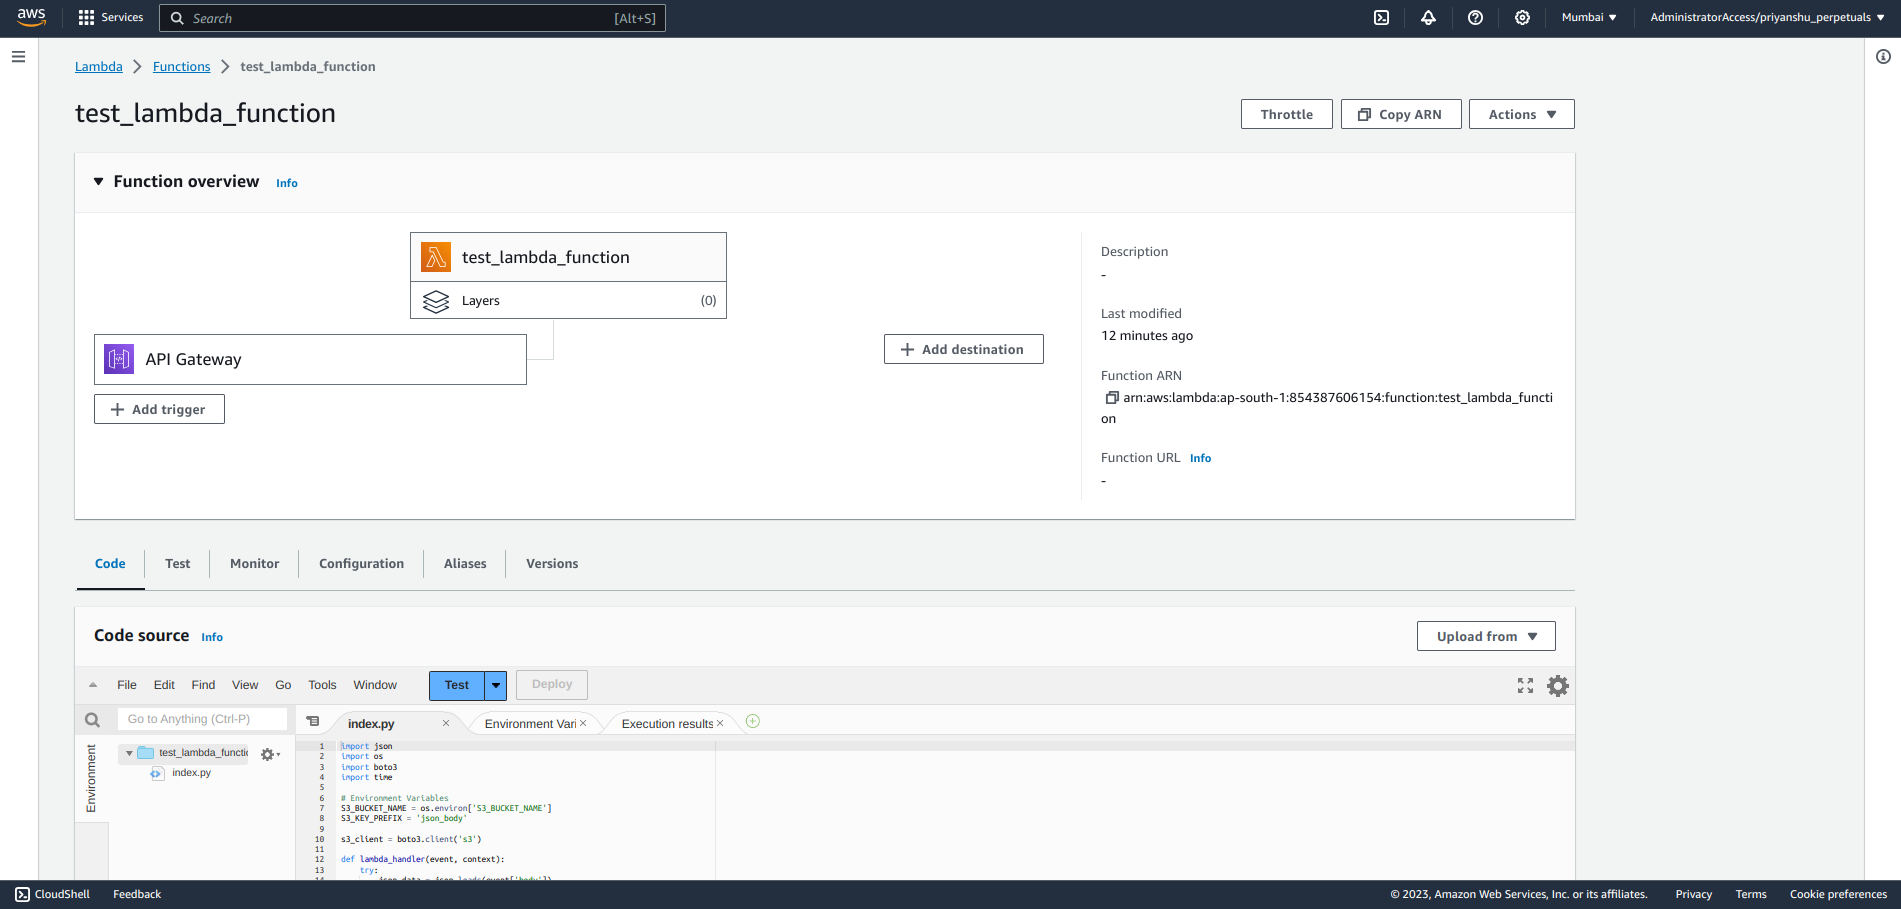Open the Tools menu in editor

[x=322, y=685]
